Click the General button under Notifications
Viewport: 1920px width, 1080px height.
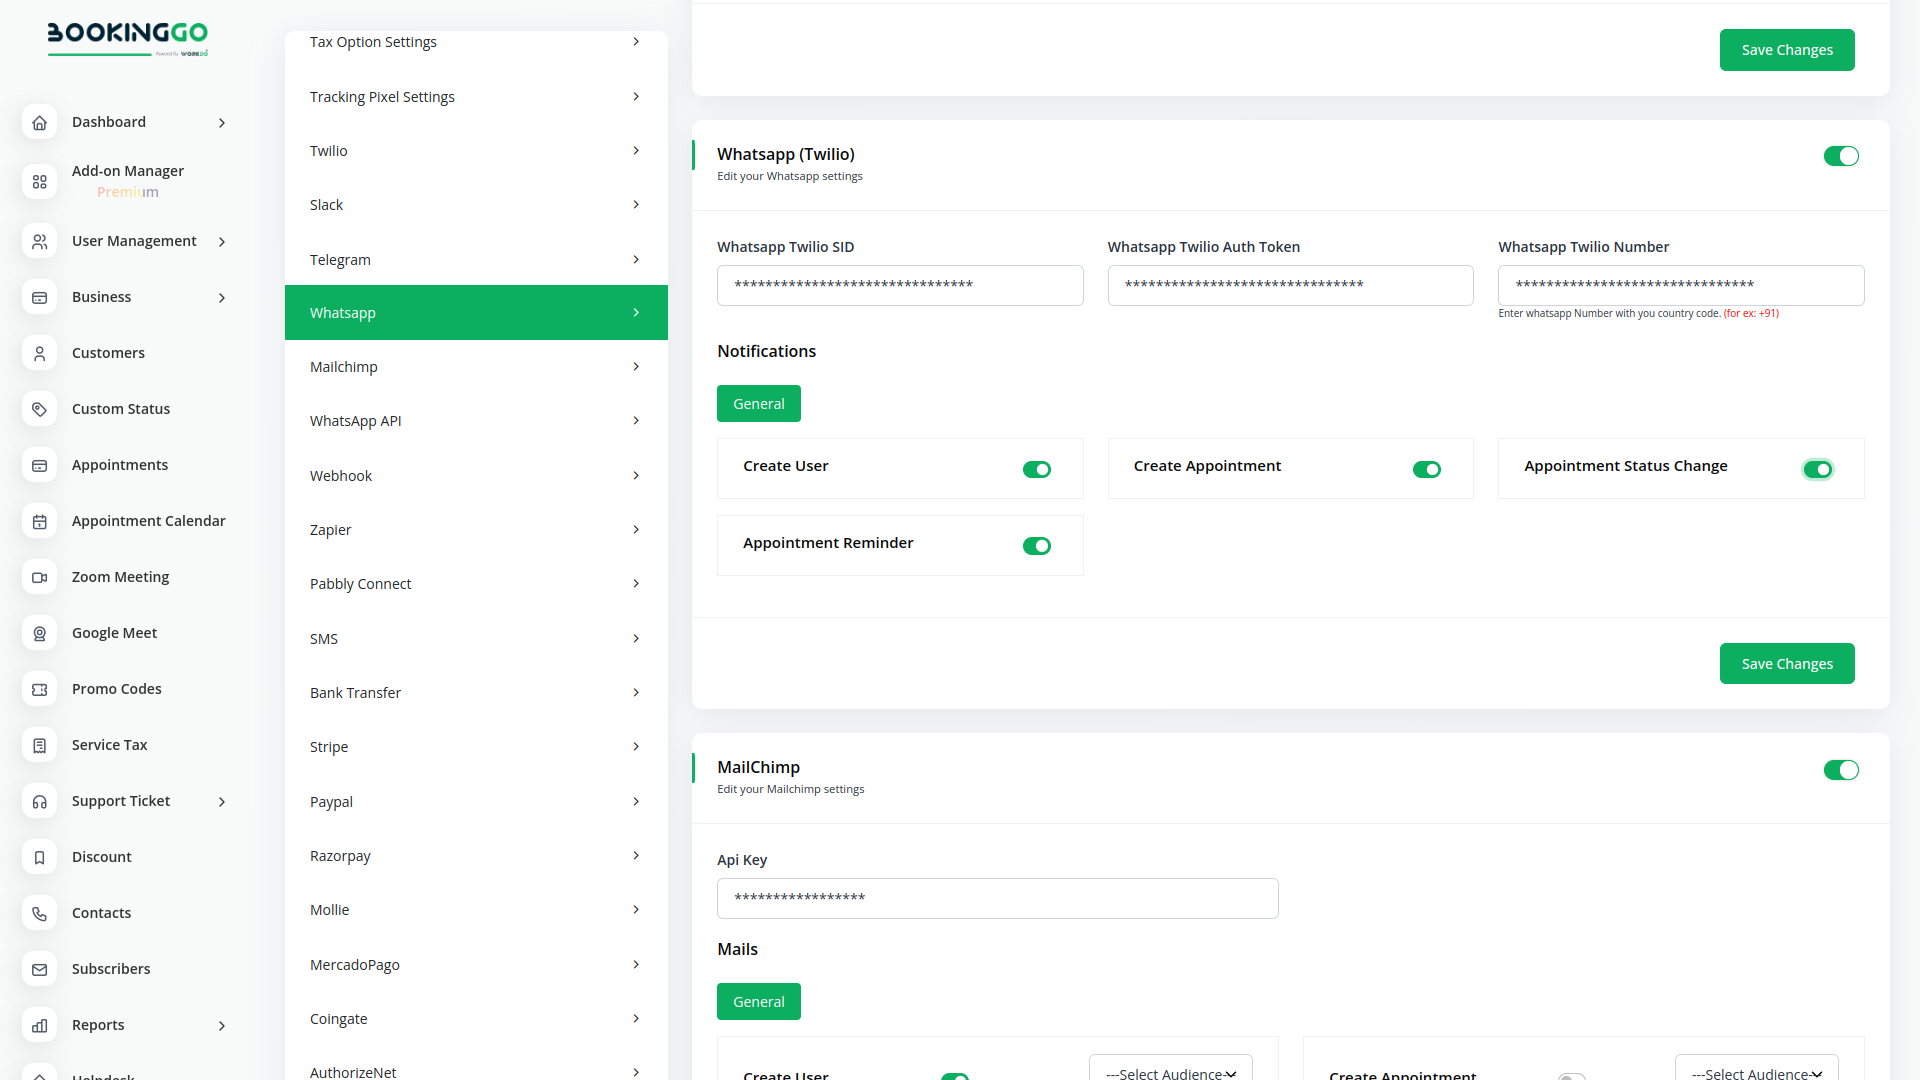(x=758, y=404)
